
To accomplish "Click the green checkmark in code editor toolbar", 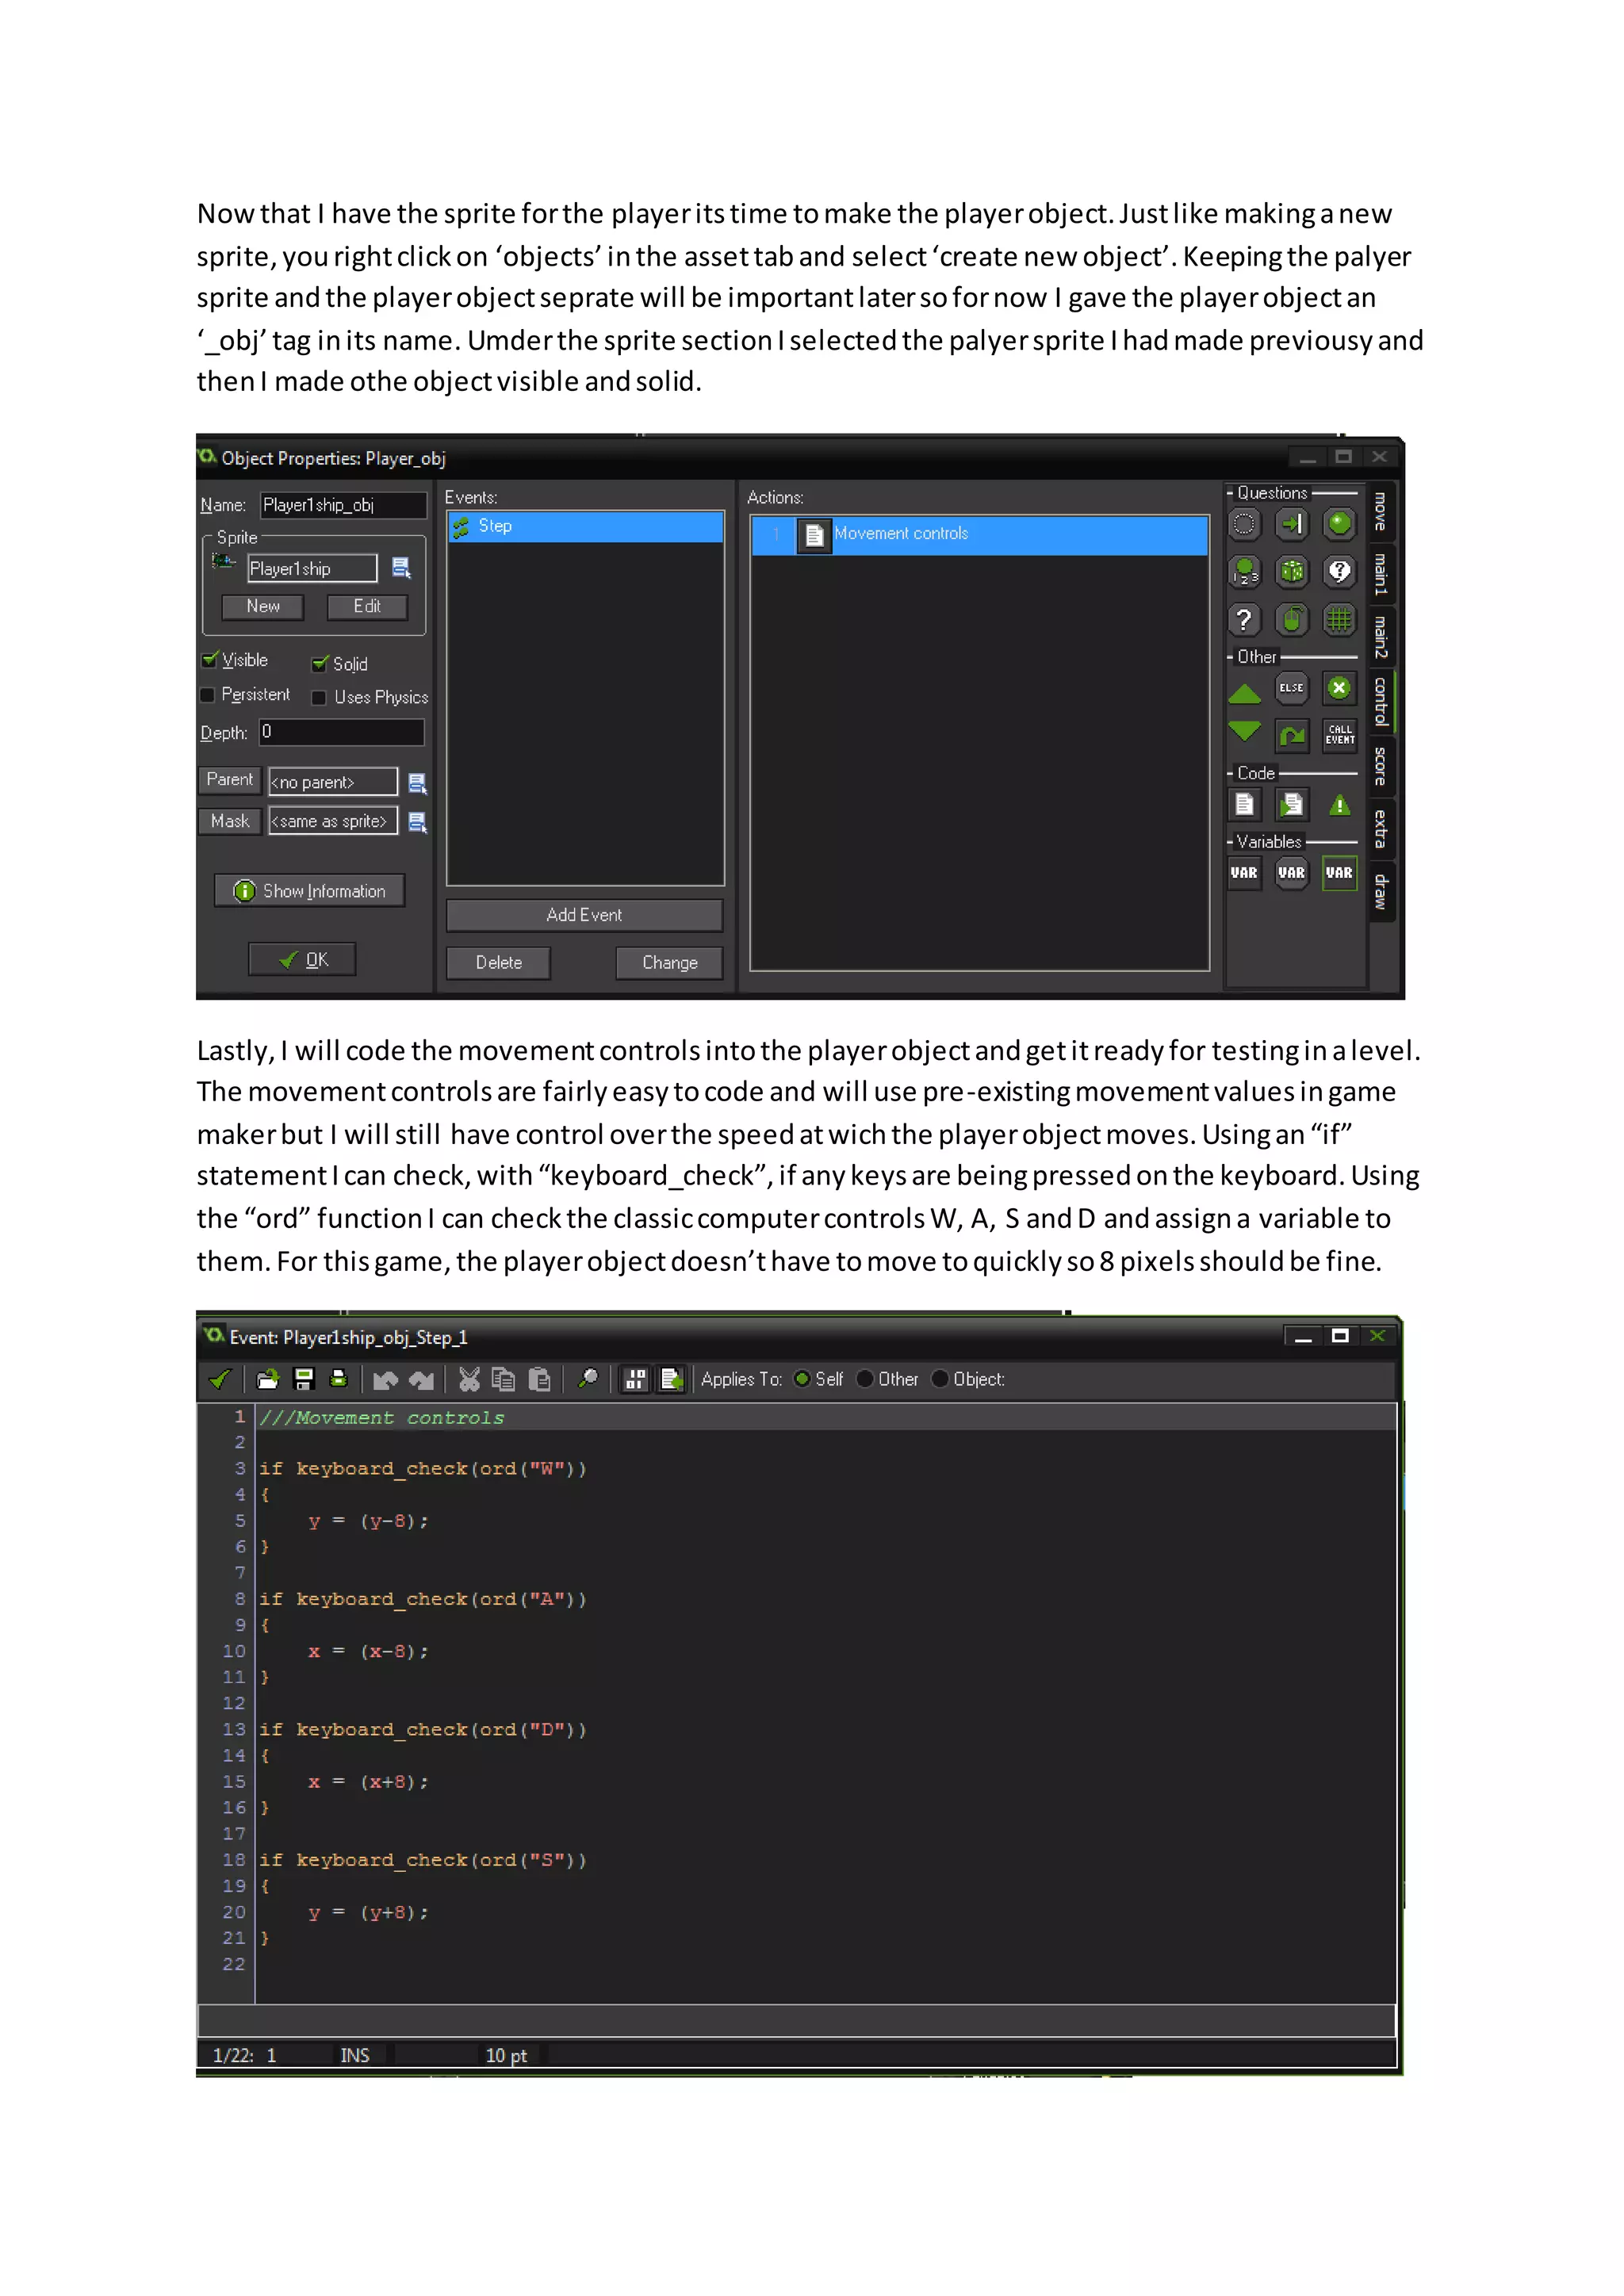I will click(x=220, y=1380).
